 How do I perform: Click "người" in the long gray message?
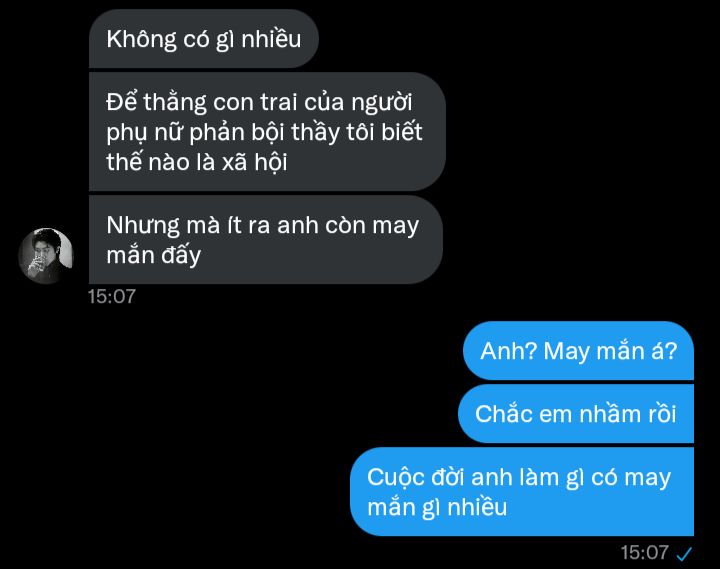(382, 102)
